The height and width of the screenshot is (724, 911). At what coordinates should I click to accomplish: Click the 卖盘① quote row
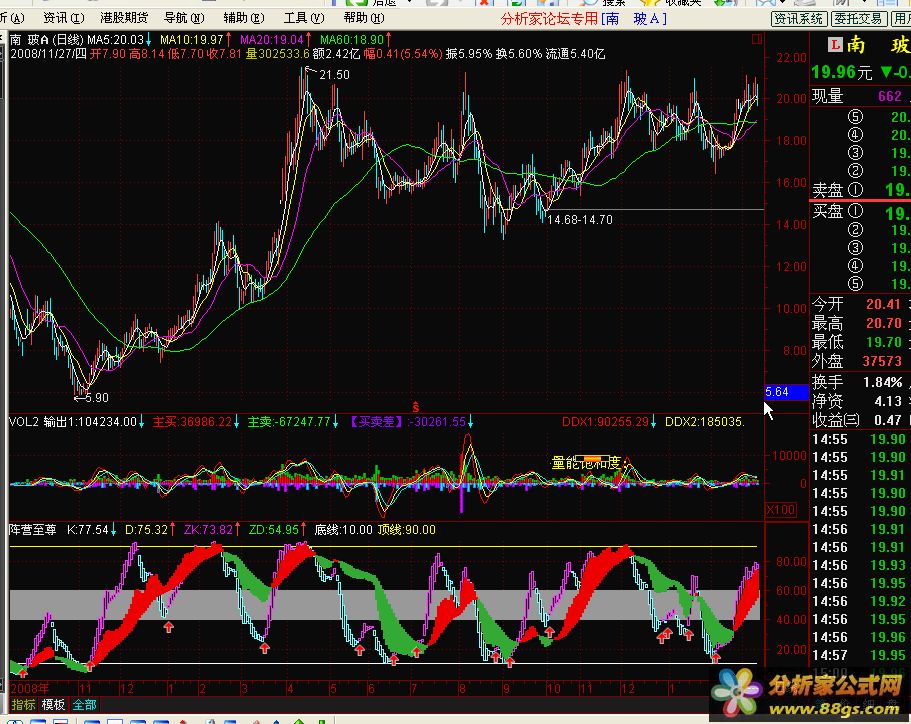click(x=860, y=189)
